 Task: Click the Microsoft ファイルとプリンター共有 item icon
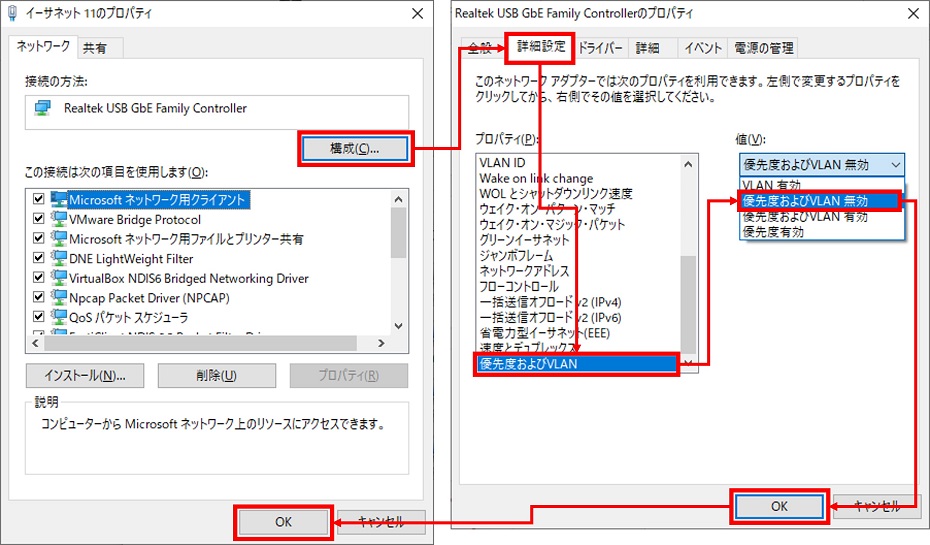click(x=58, y=239)
